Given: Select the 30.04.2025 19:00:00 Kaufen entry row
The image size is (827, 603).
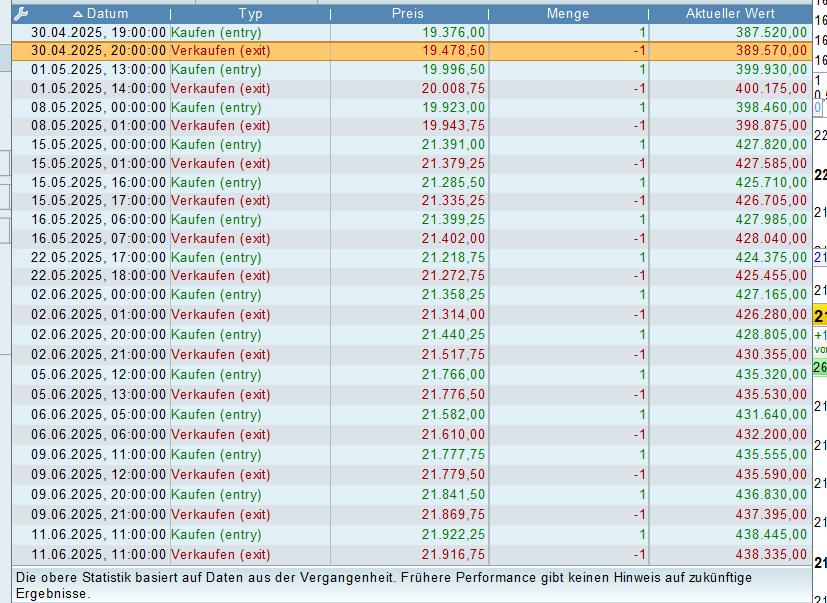Looking at the screenshot, I should pos(412,33).
